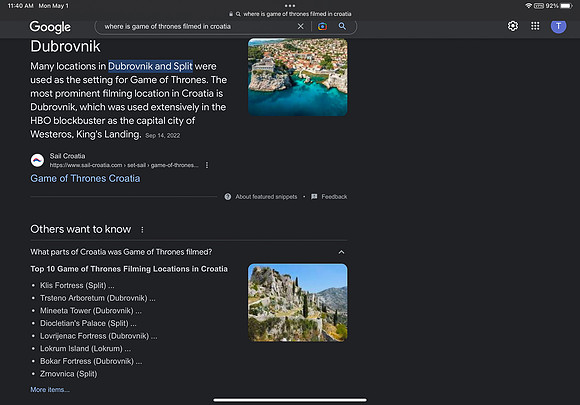
Task: Open the Dubrovnik aerial photo thumbnail
Action: [x=298, y=77]
